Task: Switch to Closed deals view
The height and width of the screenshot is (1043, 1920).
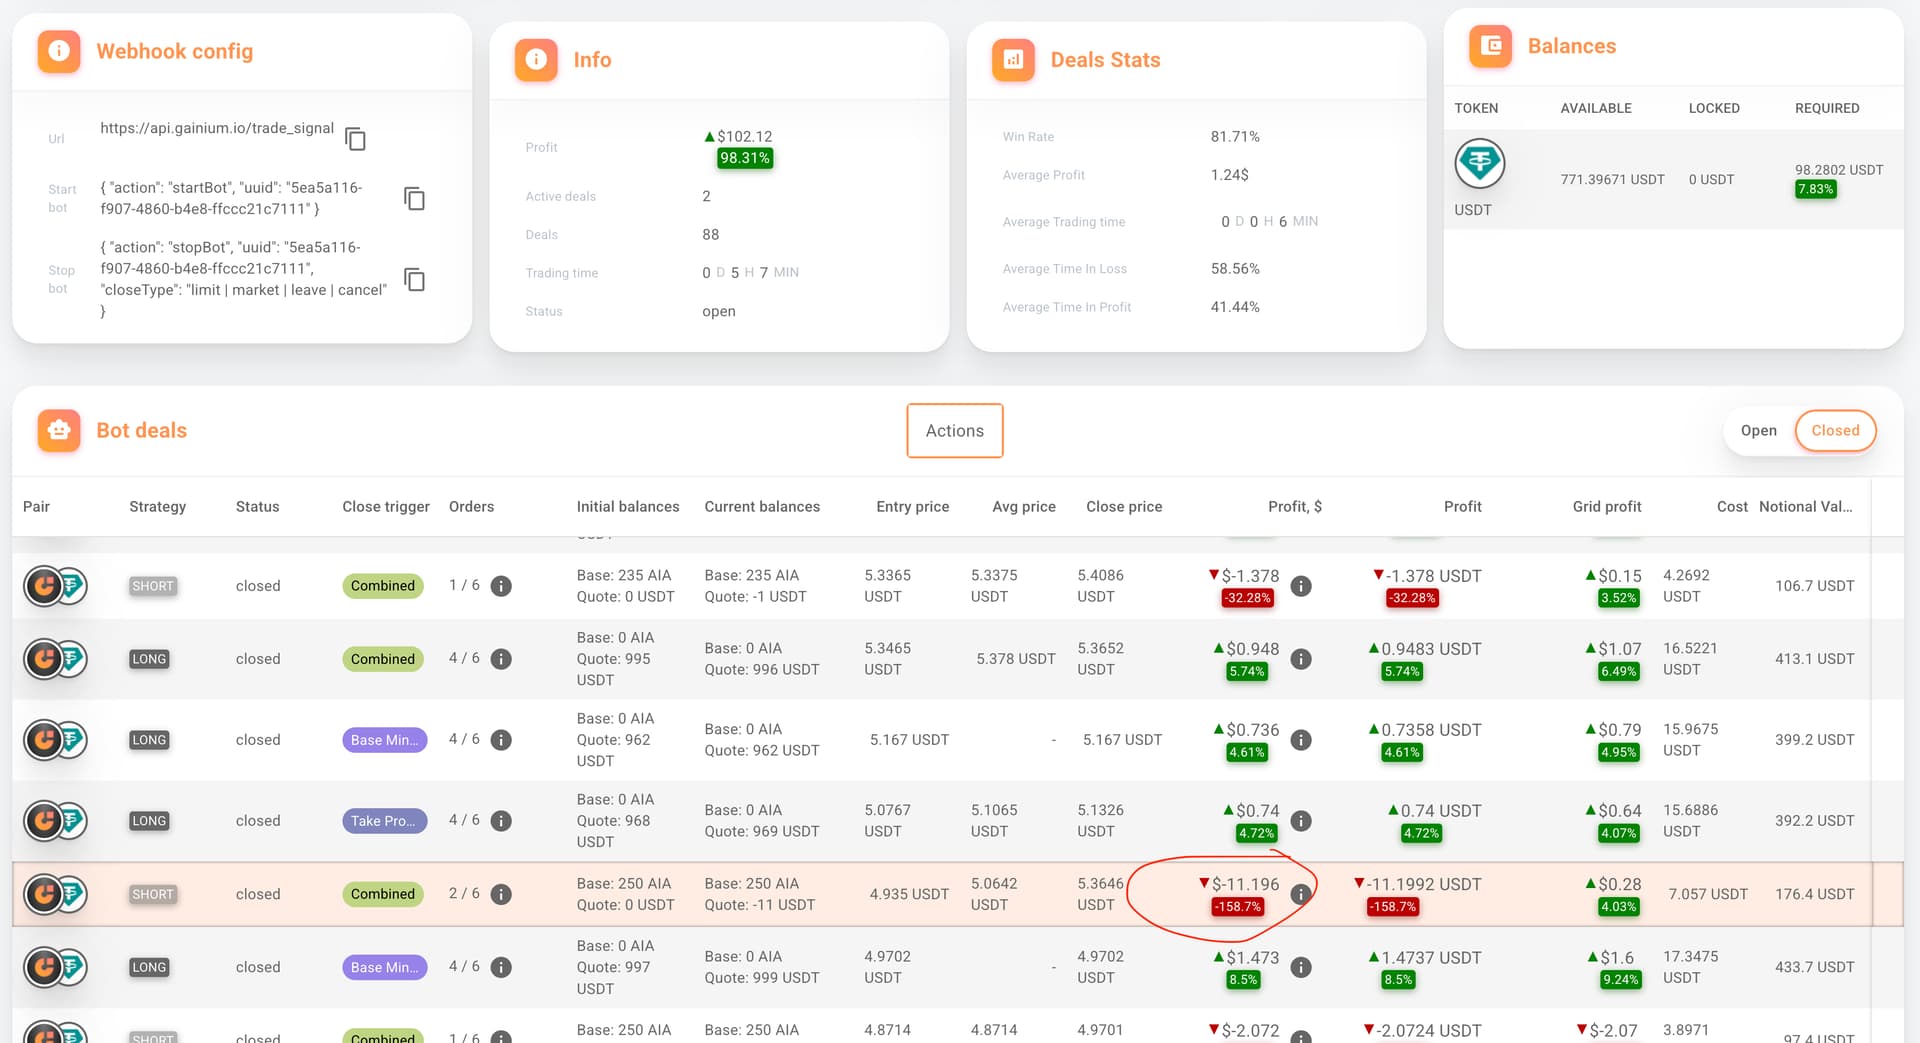Action: [1835, 431]
